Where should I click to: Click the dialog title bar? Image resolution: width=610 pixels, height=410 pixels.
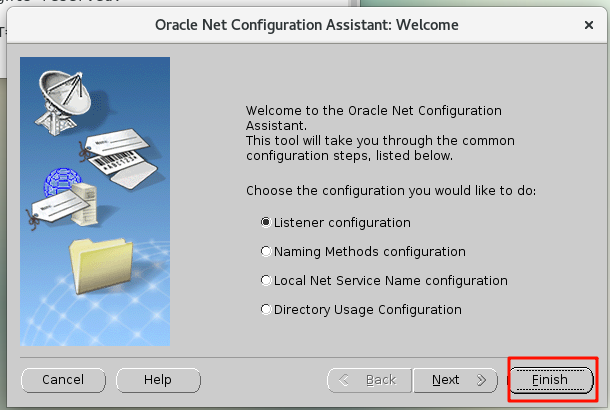(x=307, y=24)
